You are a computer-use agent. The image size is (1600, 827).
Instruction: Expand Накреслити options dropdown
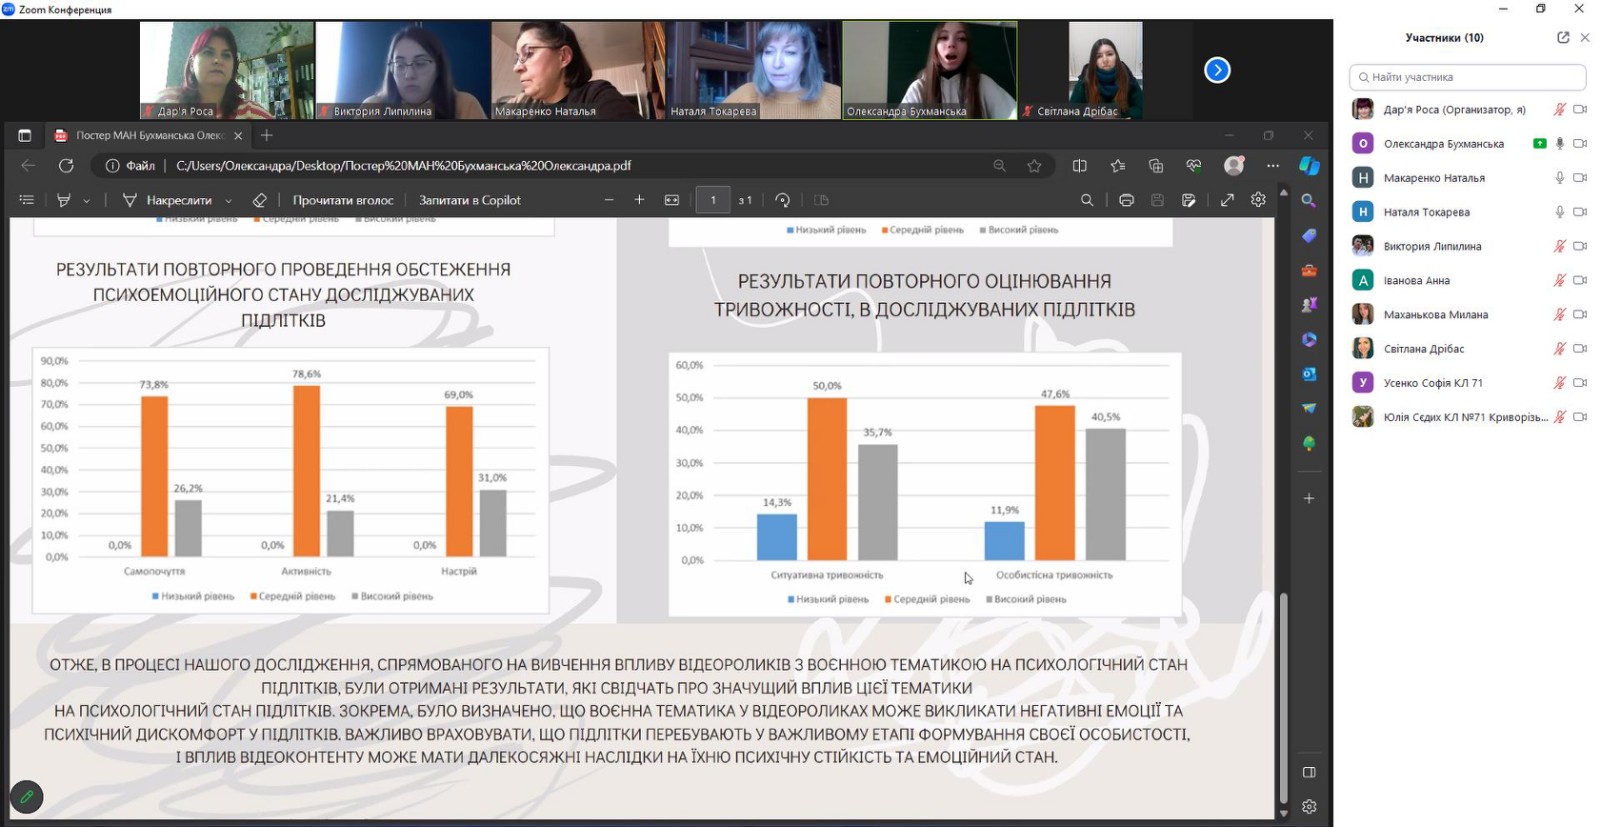[229, 201]
